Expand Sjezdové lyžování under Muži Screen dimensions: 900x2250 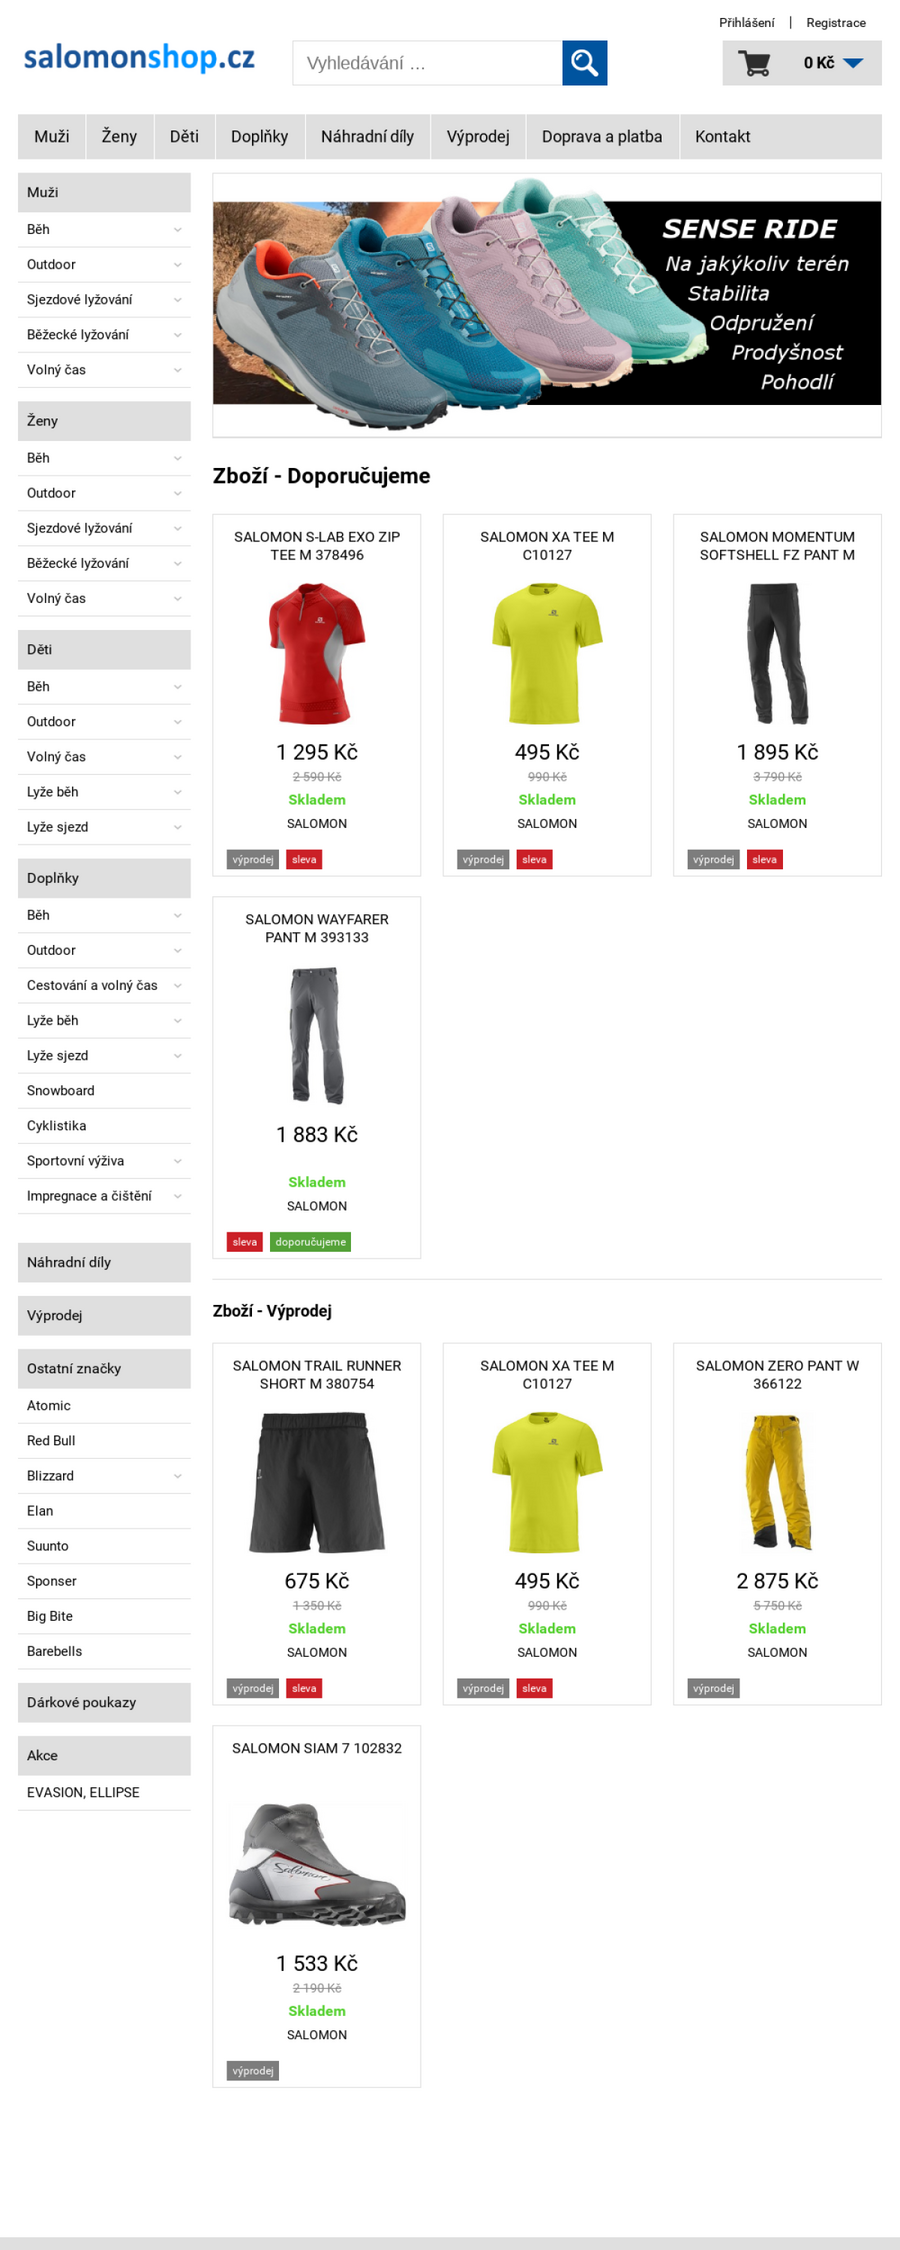pyautogui.click(x=178, y=300)
